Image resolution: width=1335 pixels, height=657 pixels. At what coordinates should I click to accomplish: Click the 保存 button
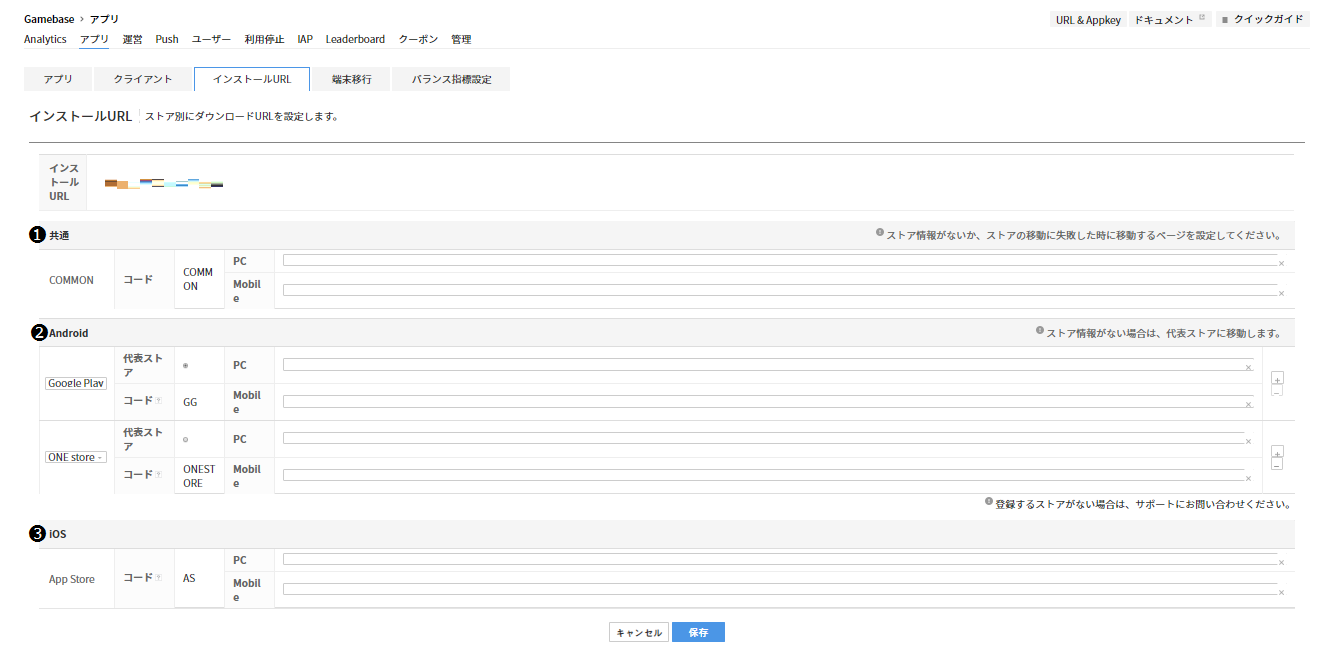tap(698, 632)
